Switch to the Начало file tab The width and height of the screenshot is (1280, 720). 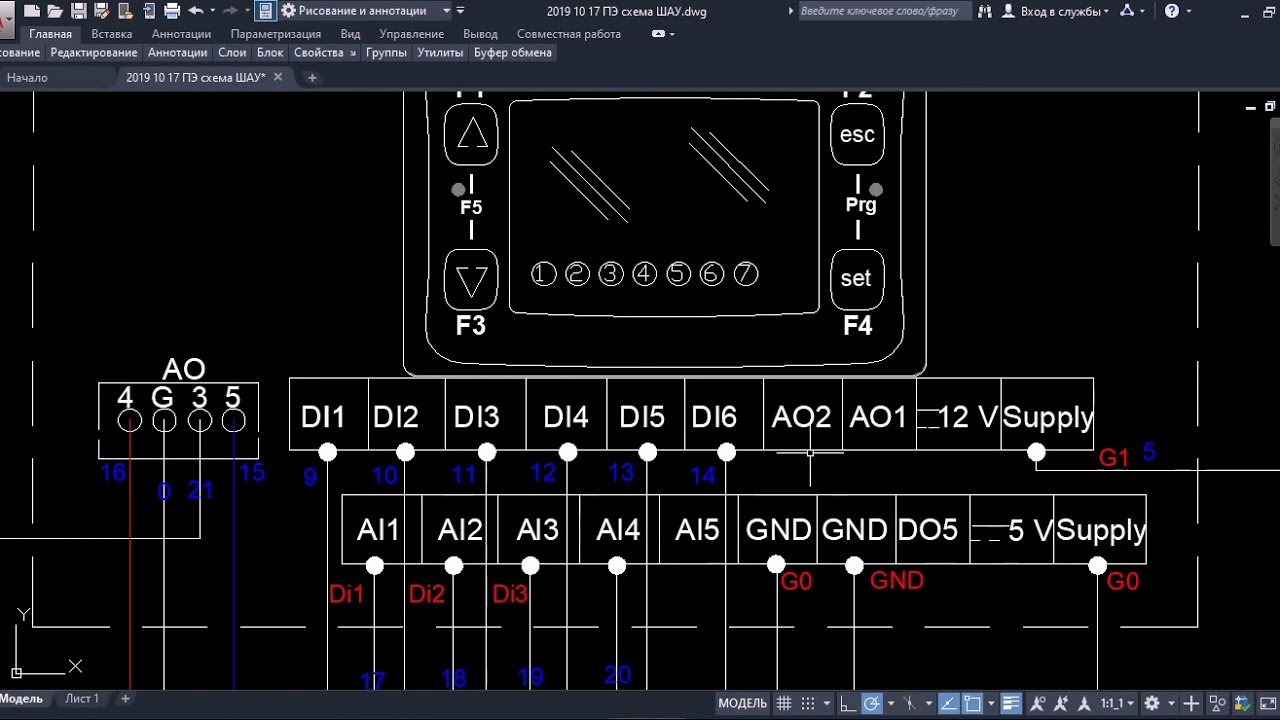coord(27,78)
